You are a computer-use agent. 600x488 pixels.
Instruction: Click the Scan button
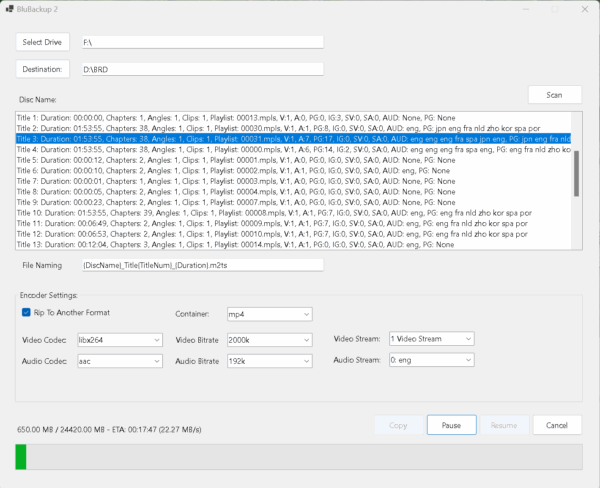tap(554, 95)
